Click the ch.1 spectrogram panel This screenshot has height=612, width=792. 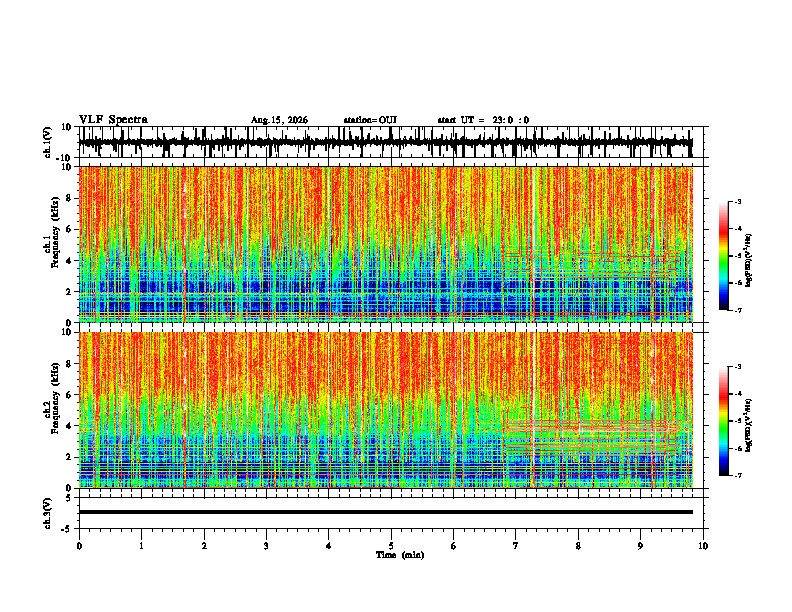click(x=385, y=244)
